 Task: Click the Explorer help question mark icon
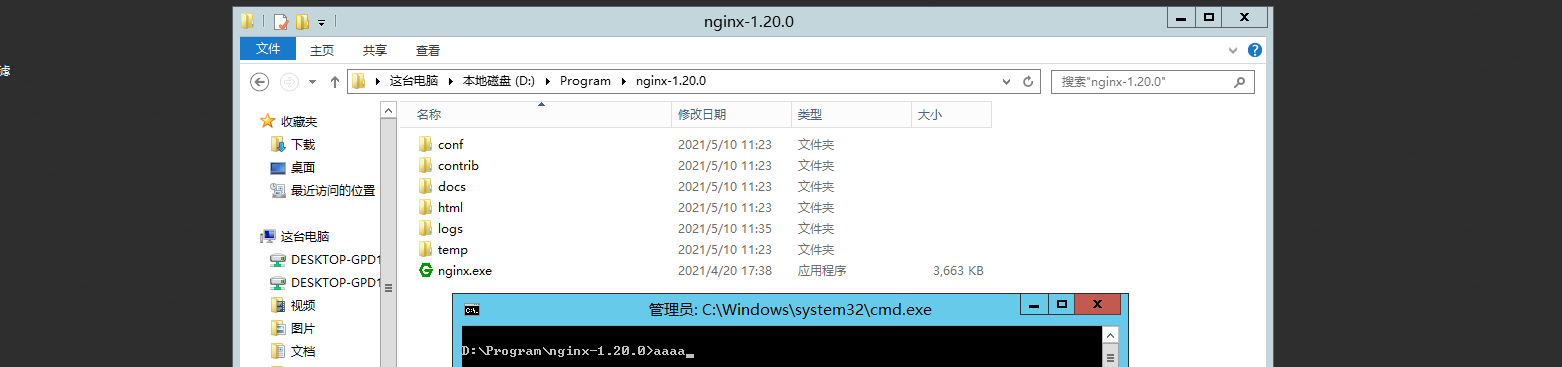[1255, 49]
